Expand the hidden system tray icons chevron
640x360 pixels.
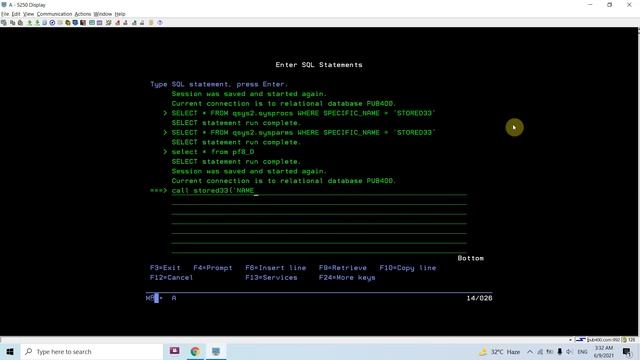click(530, 352)
